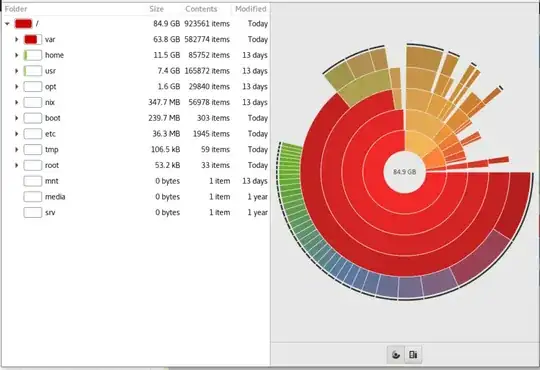
Task: Expand the home folder
Action: [x=16, y=55]
